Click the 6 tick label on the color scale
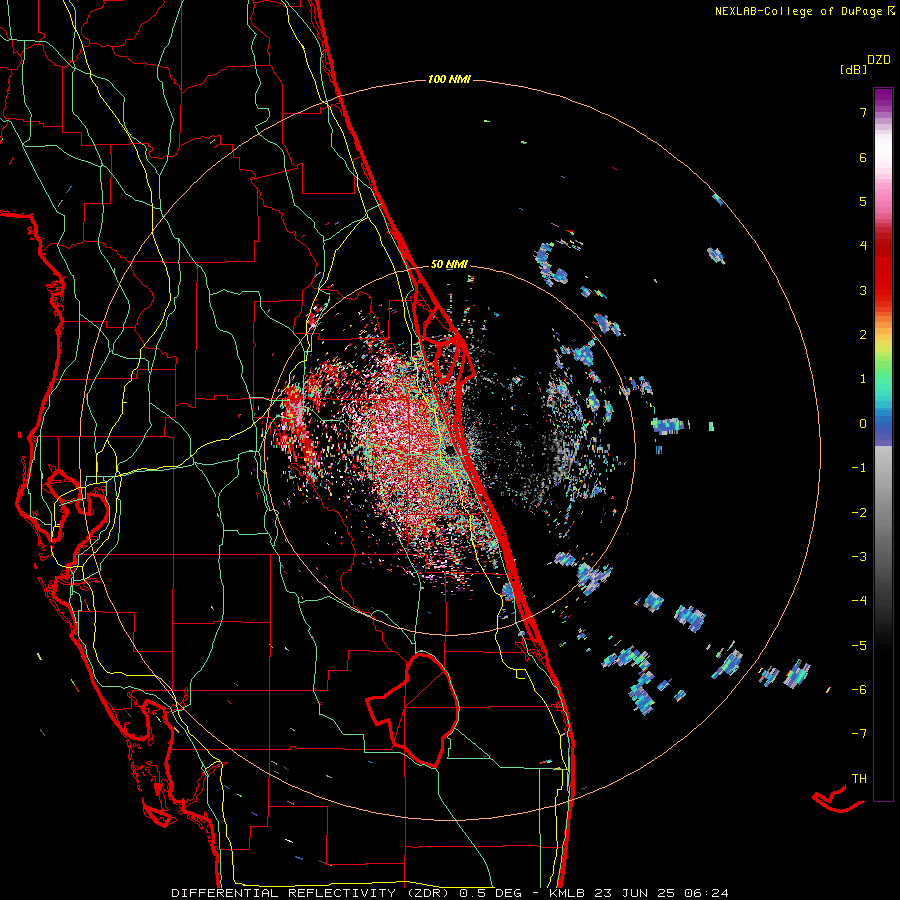The image size is (900, 900). click(x=863, y=157)
